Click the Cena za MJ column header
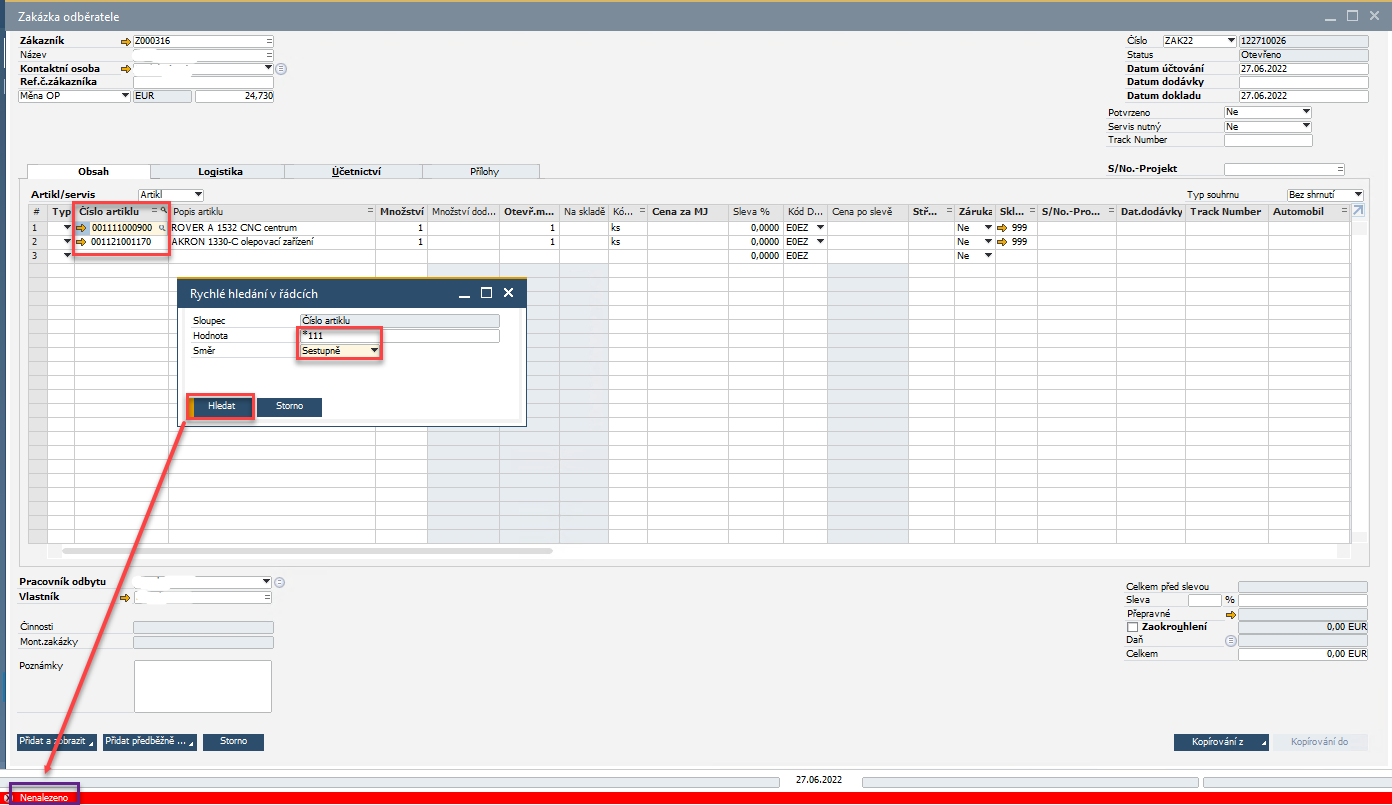1392x805 pixels. (x=687, y=212)
